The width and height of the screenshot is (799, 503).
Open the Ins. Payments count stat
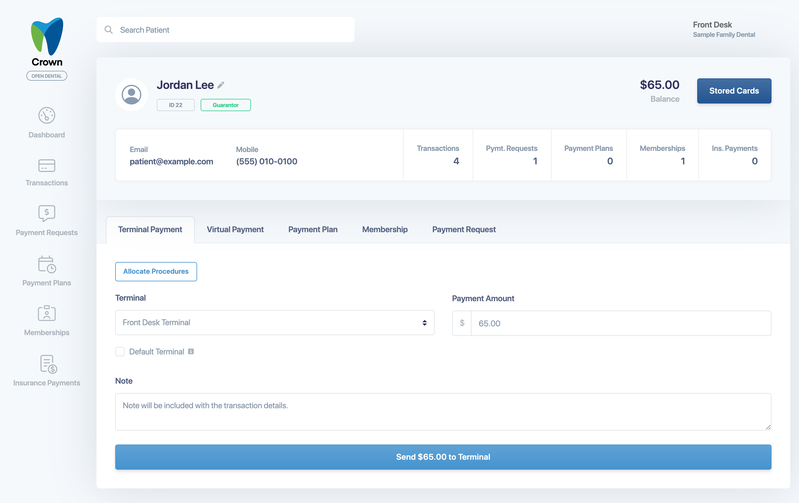coord(735,155)
